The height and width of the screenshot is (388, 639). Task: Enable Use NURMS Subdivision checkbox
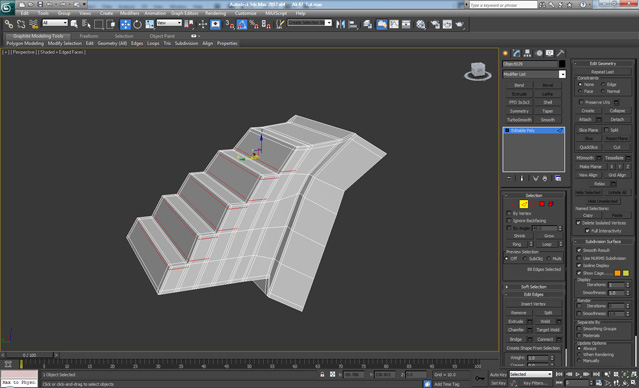click(x=579, y=258)
